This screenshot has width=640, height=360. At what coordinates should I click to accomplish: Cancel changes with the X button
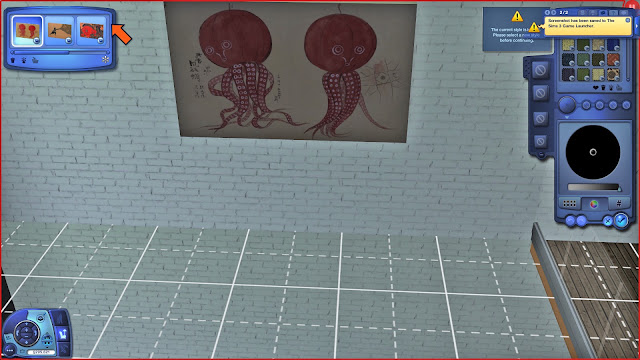coord(607,221)
